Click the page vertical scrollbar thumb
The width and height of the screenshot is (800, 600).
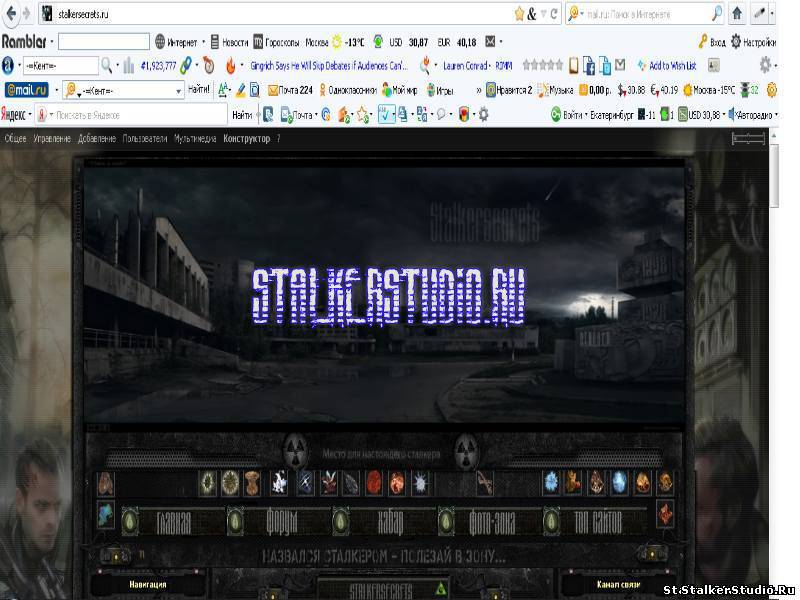pyautogui.click(x=773, y=176)
